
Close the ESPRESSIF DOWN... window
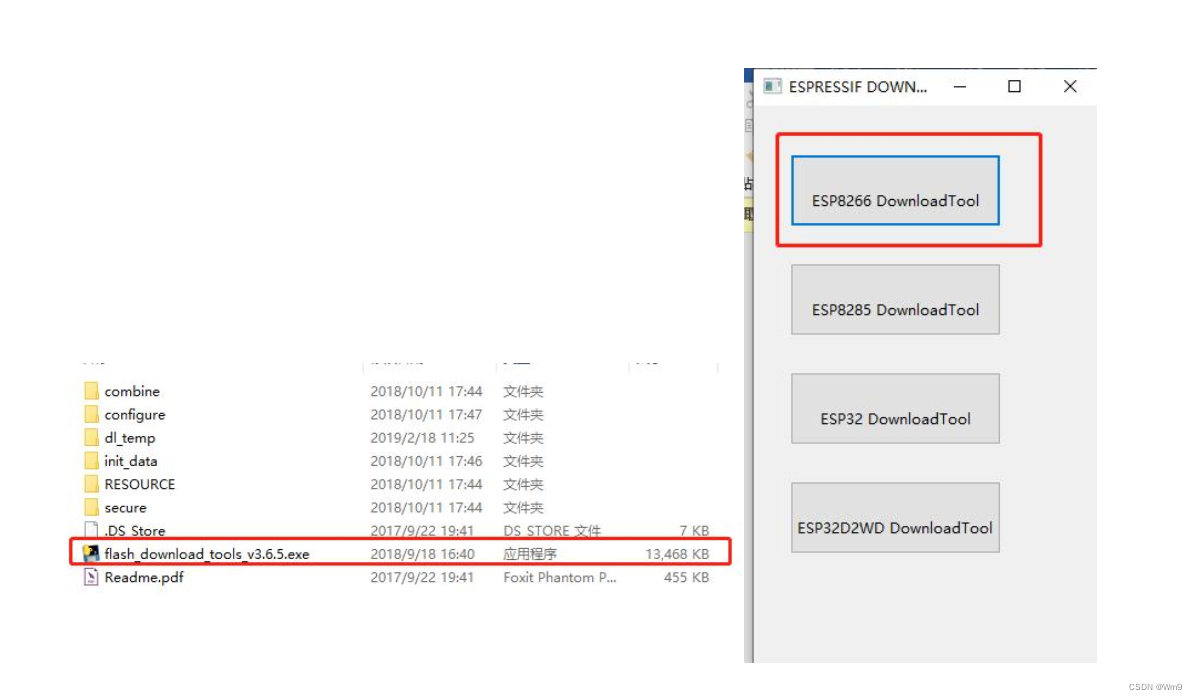point(1070,86)
